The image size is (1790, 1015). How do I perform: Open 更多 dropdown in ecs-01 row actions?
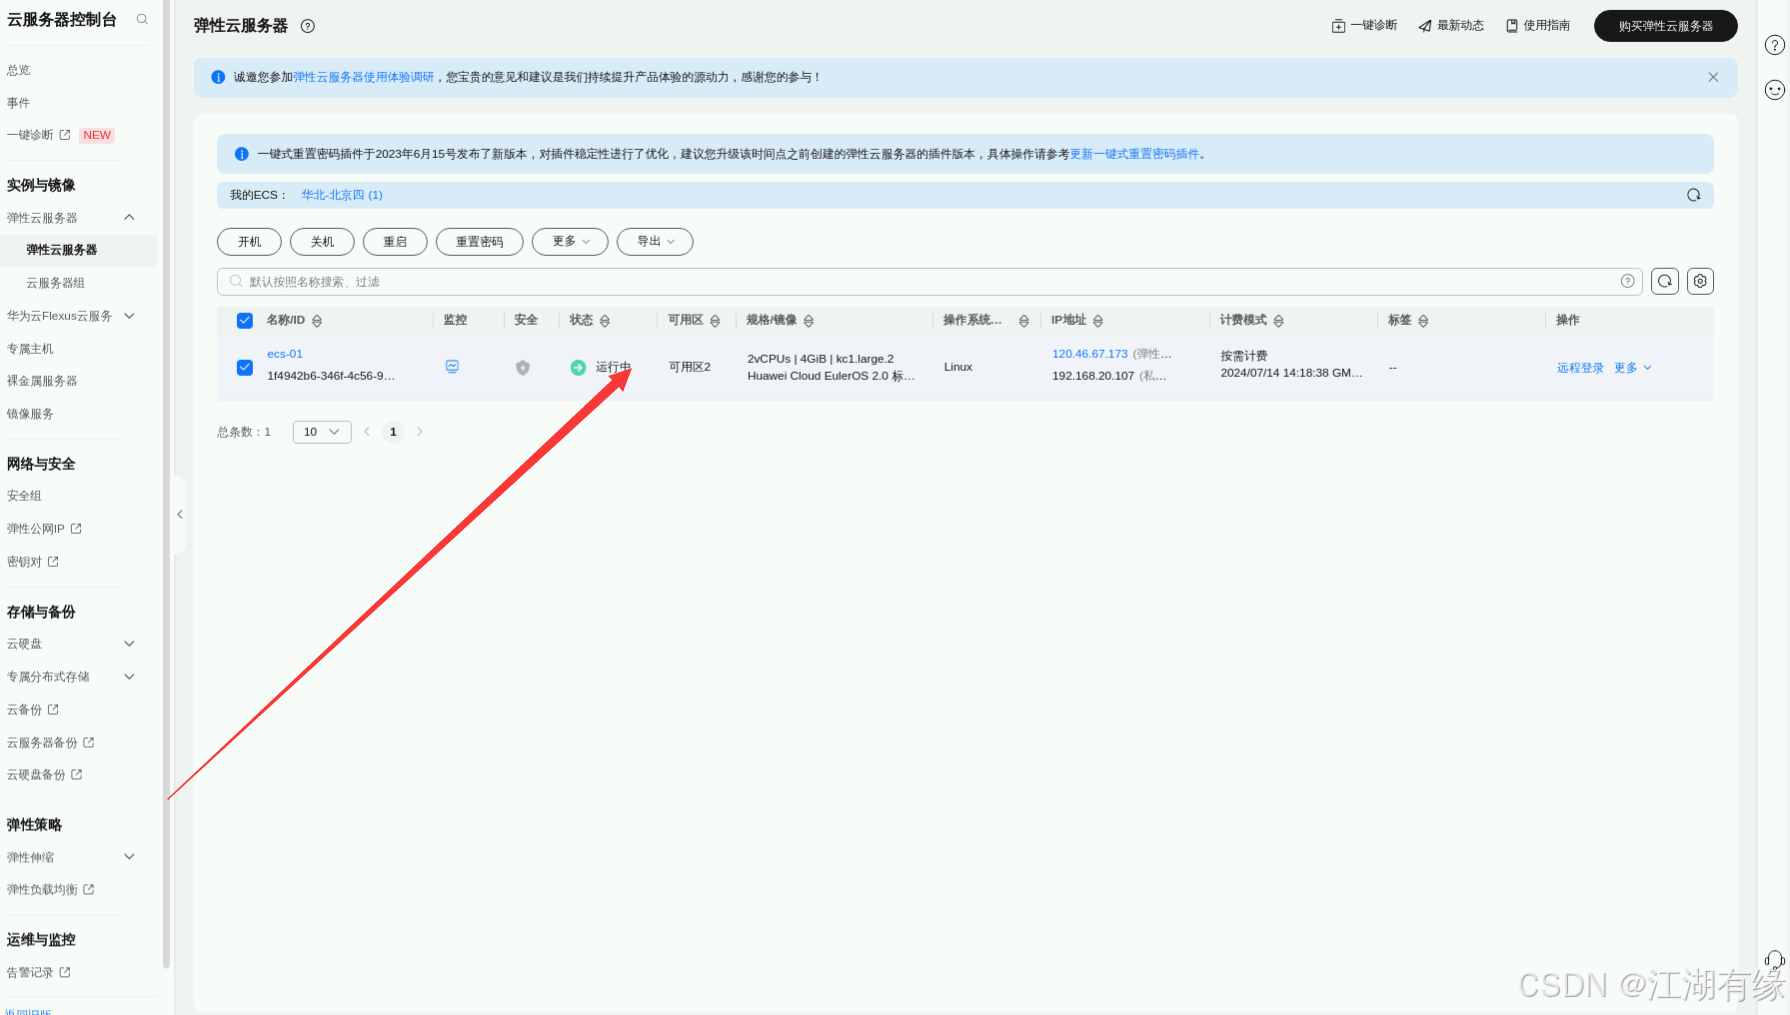(x=1633, y=368)
